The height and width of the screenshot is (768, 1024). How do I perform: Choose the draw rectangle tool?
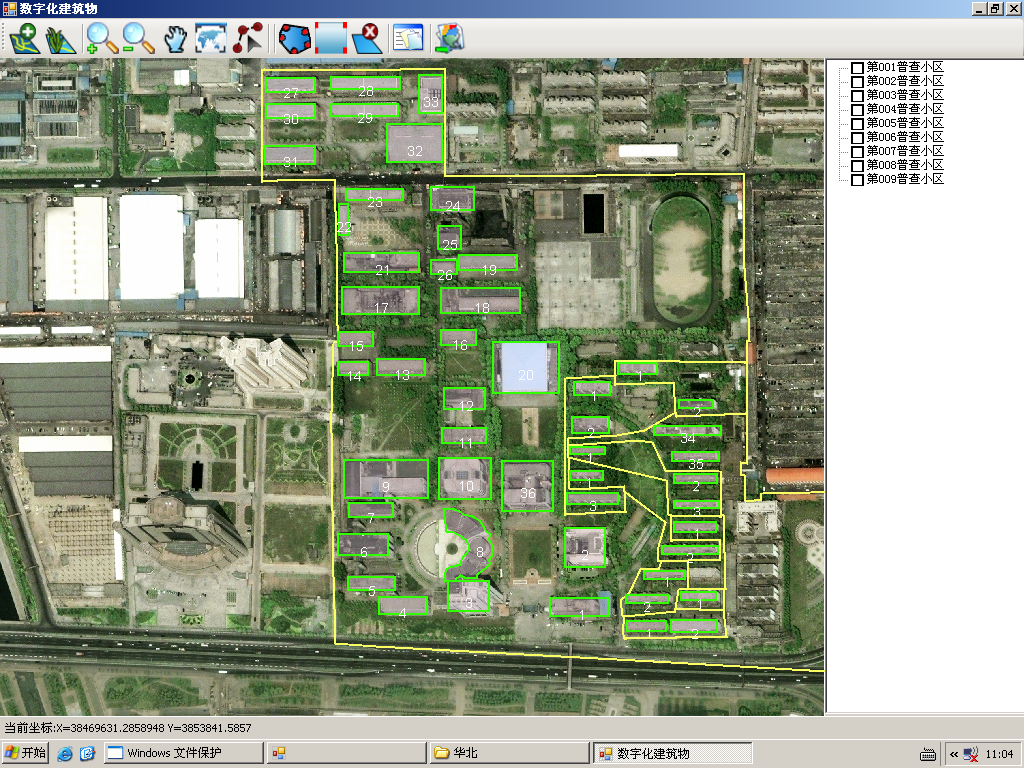tap(331, 39)
